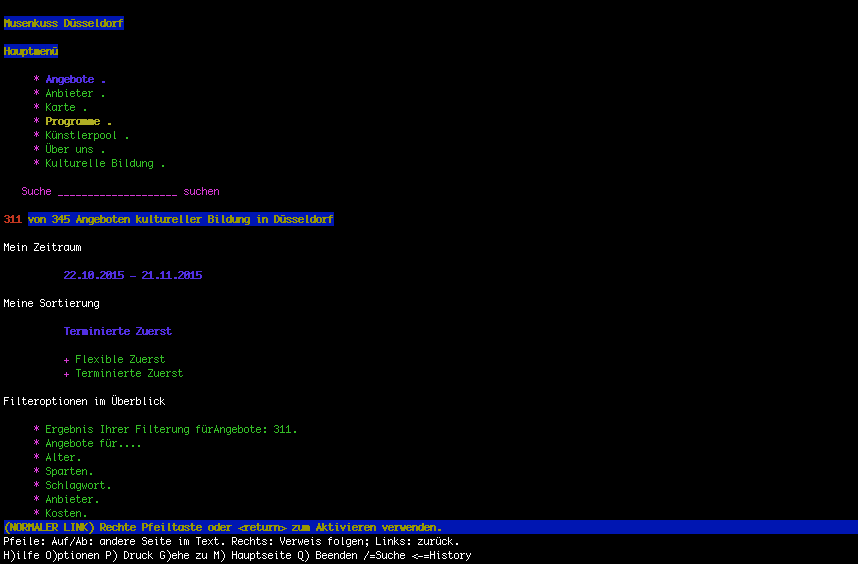Select the Karte menu entry
Screen dimensions: 858x564
(60, 107)
